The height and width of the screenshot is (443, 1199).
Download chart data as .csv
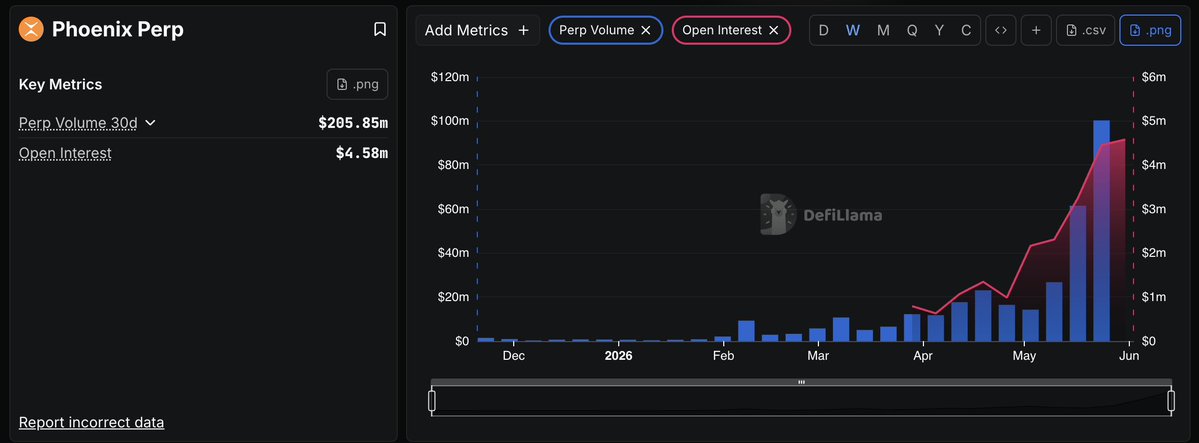pos(1085,31)
